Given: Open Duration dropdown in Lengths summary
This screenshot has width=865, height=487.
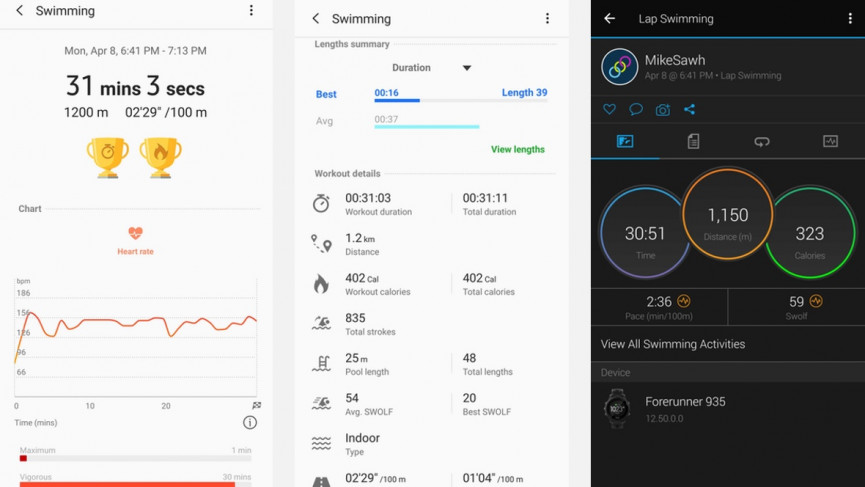Looking at the screenshot, I should (x=431, y=68).
